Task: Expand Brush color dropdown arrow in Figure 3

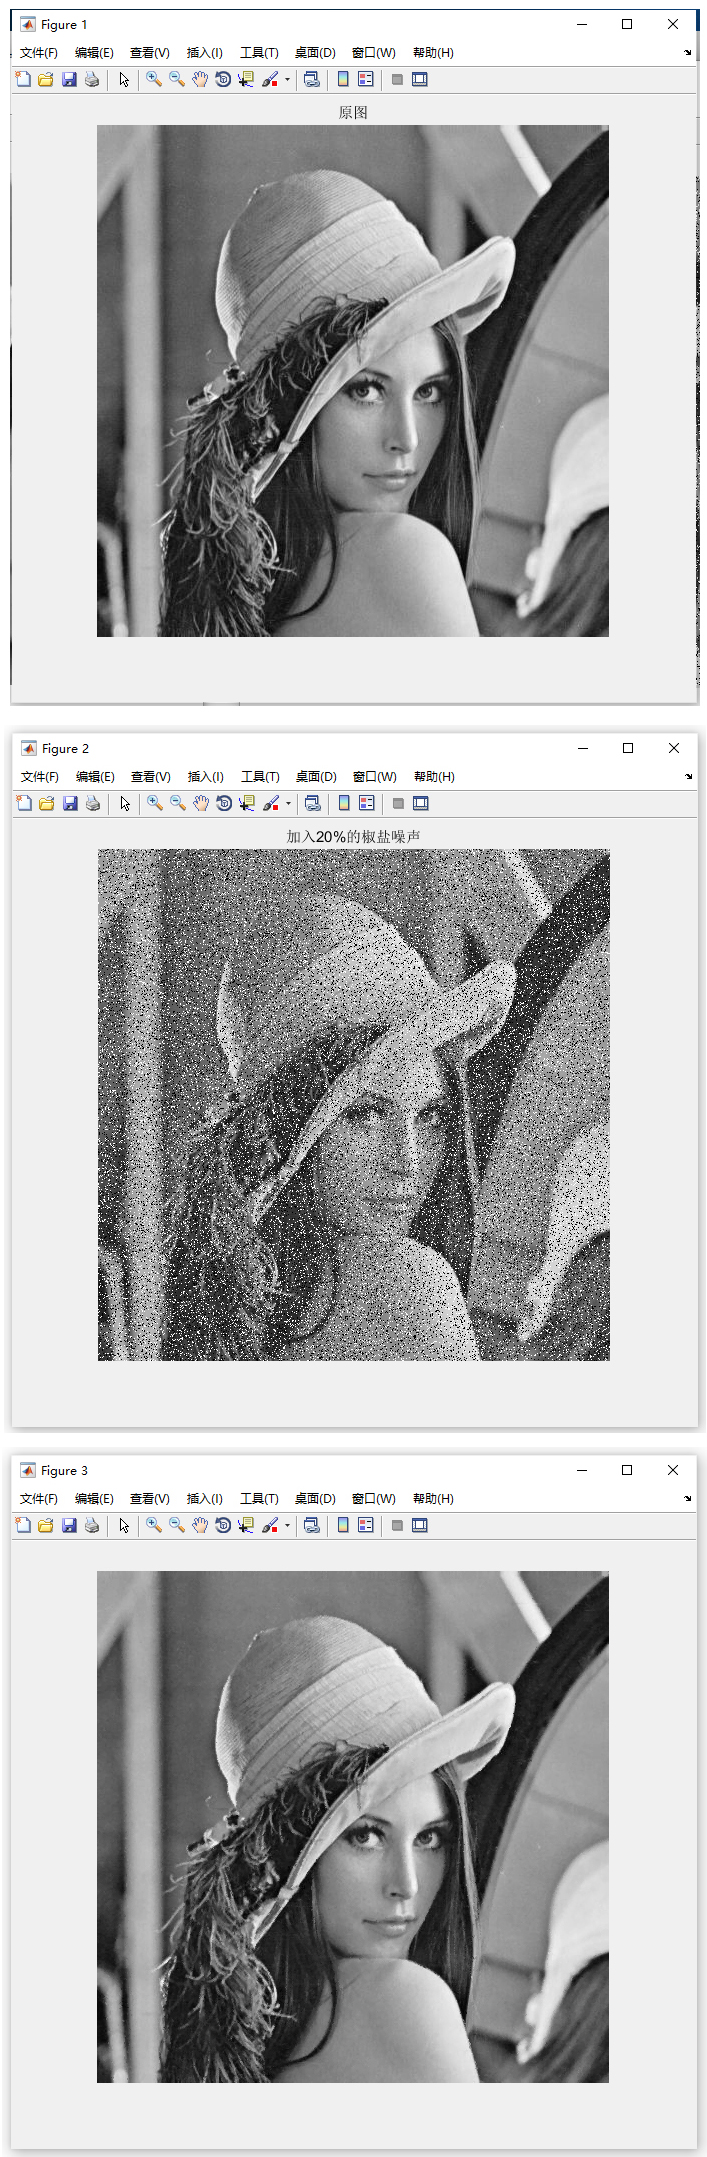Action: click(287, 1525)
